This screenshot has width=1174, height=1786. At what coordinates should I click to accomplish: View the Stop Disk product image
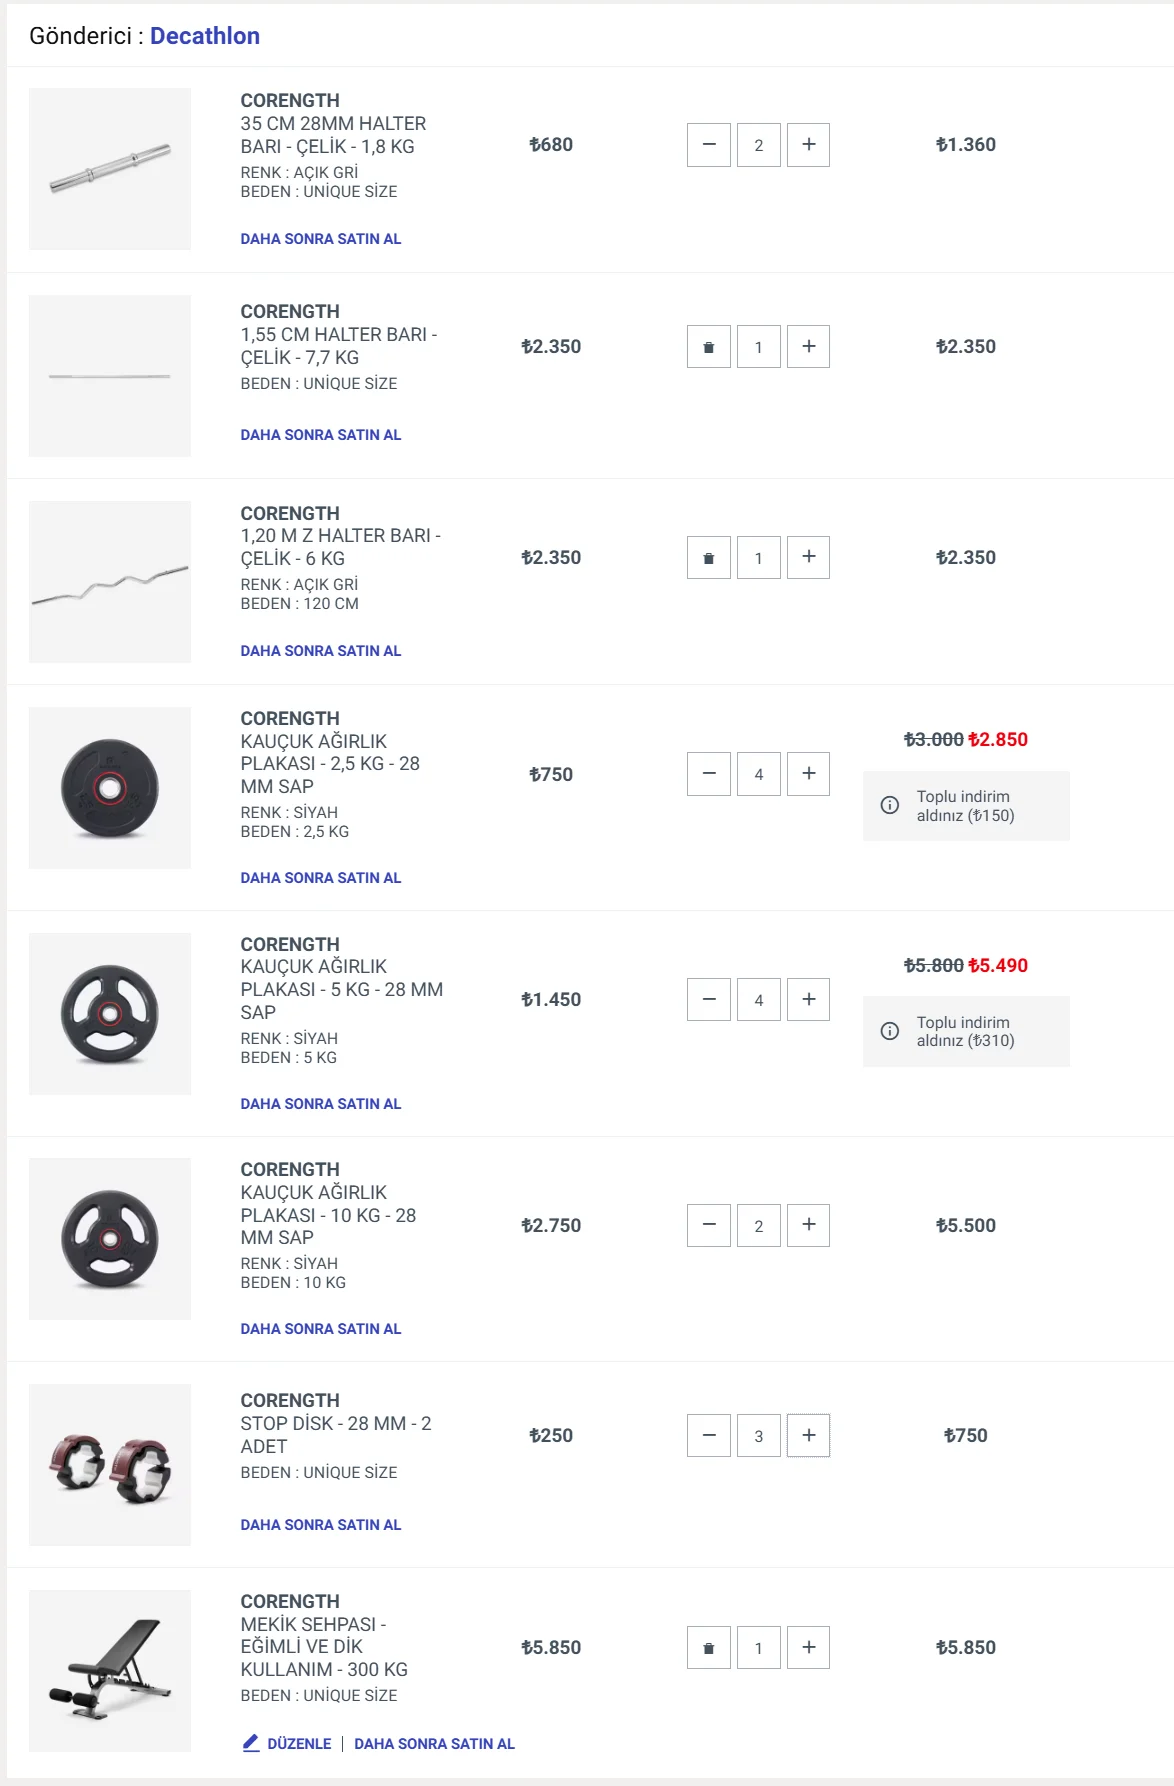[x=110, y=1465]
